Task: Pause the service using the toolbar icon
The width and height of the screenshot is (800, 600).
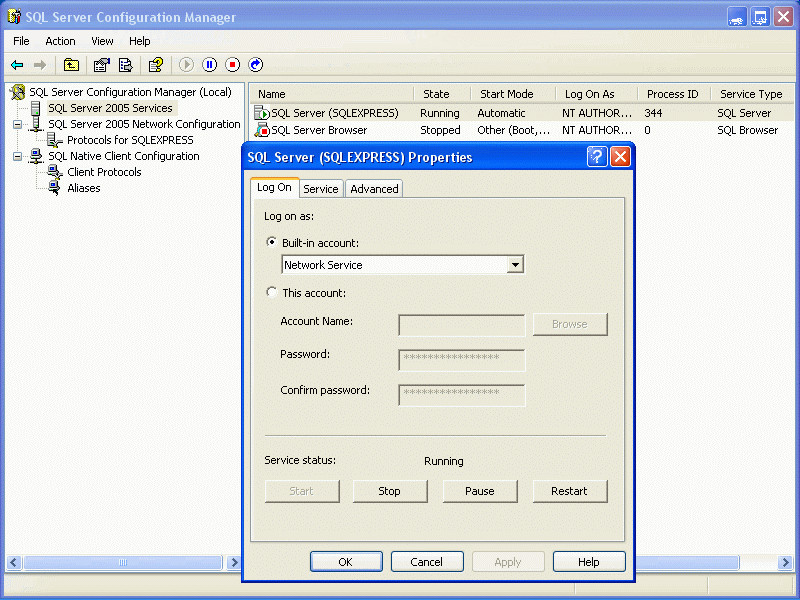Action: coord(209,65)
